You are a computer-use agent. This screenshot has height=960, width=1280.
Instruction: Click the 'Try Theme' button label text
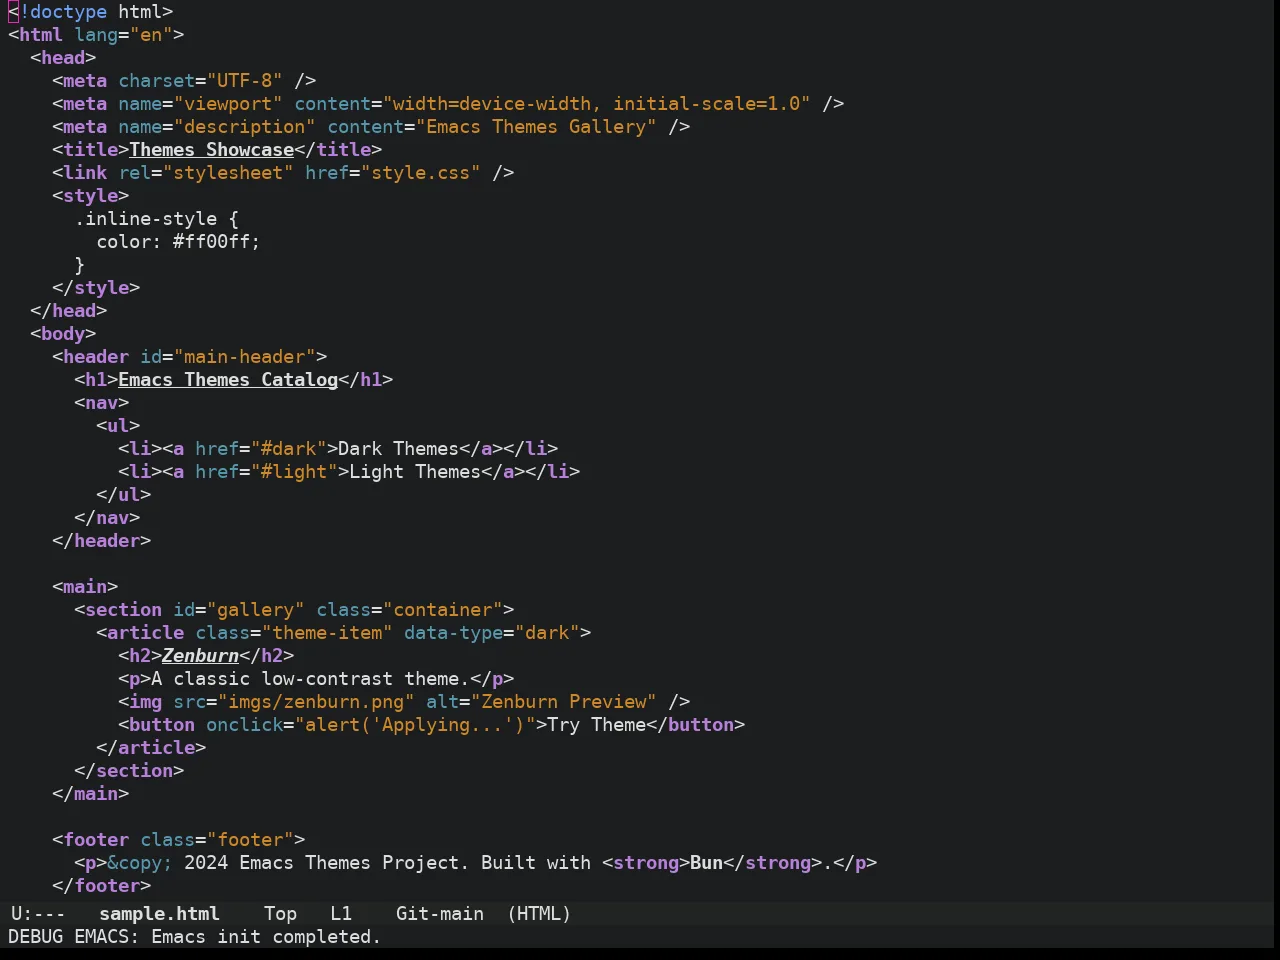(x=597, y=724)
